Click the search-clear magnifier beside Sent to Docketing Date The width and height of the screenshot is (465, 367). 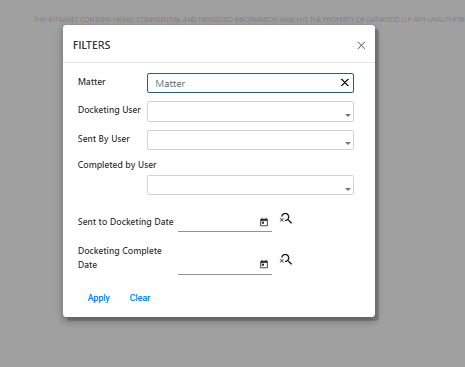[286, 219]
